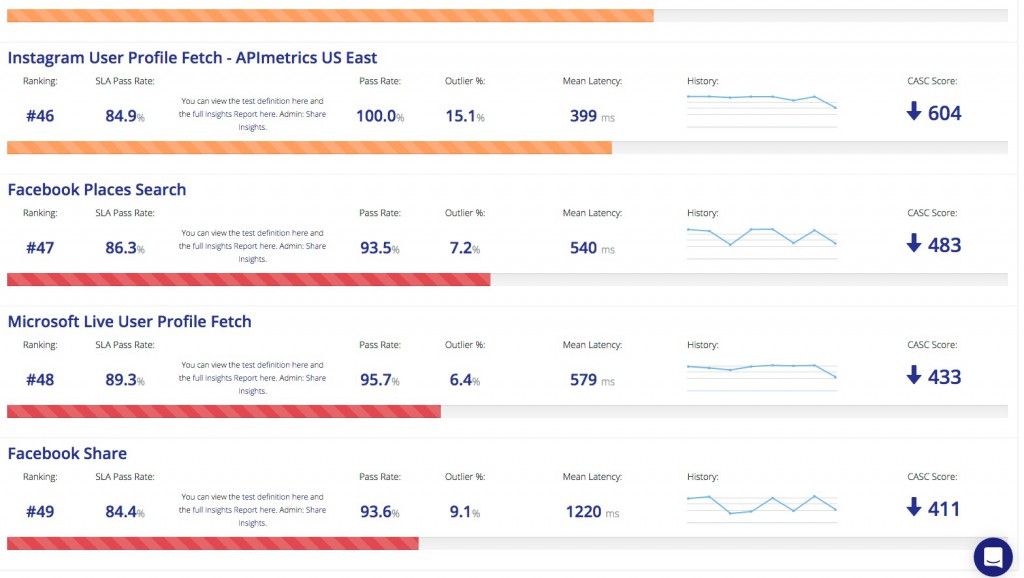1024x578 pixels.
Task: Click pass rate 95.7%
Action: [380, 380]
